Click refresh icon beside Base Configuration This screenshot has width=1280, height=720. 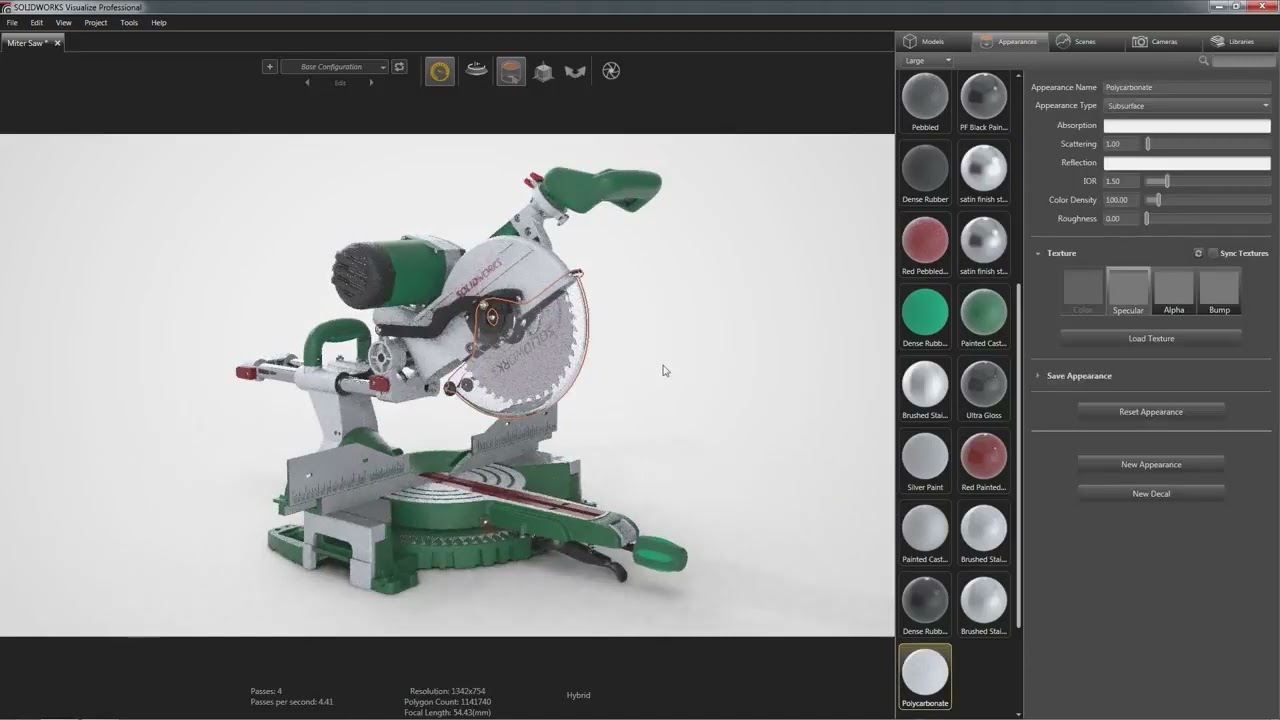pyautogui.click(x=399, y=67)
